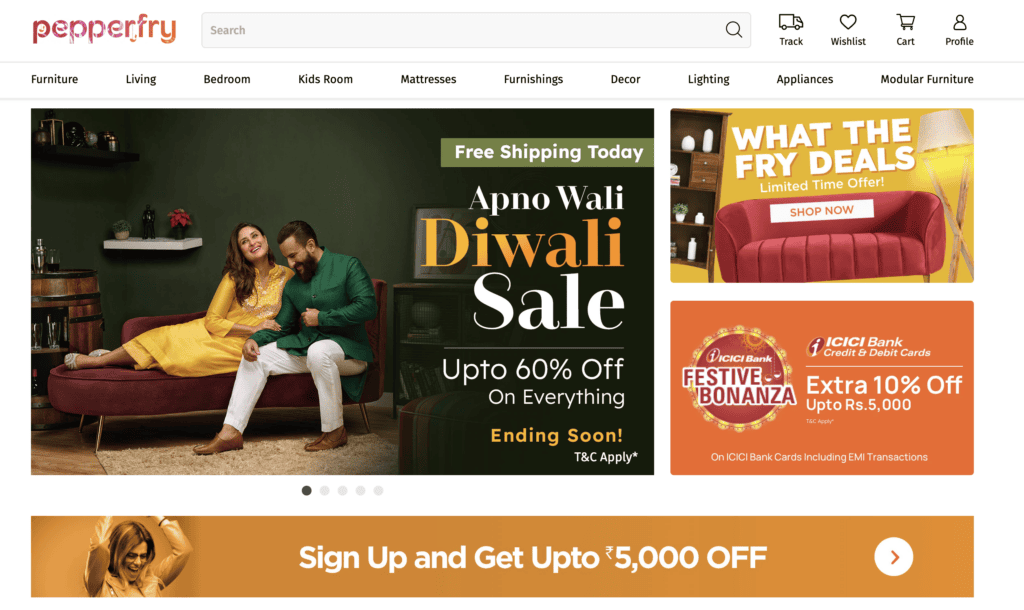Image resolution: width=1024 pixels, height=610 pixels.
Task: Expand the Modular Furniture menu
Action: [927, 79]
